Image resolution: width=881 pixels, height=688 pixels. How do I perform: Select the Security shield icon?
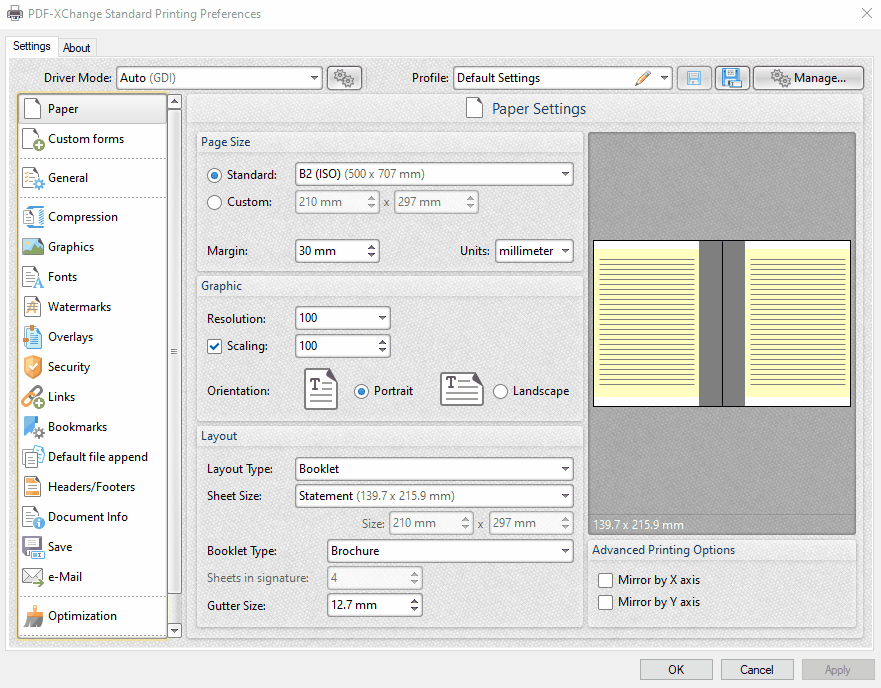pyautogui.click(x=31, y=367)
